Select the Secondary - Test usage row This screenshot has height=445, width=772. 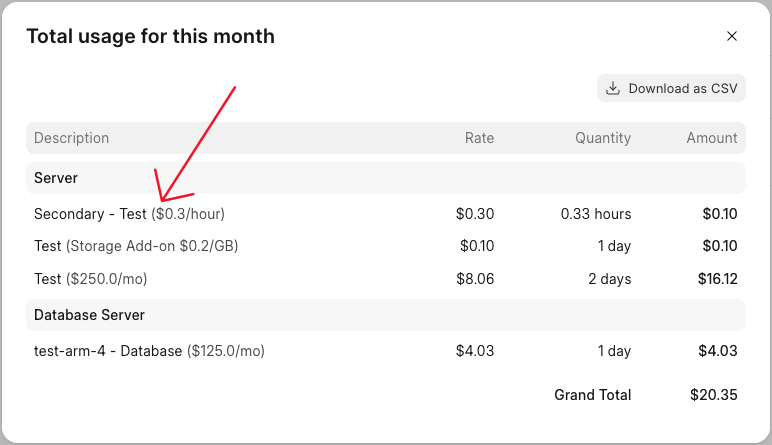point(129,214)
